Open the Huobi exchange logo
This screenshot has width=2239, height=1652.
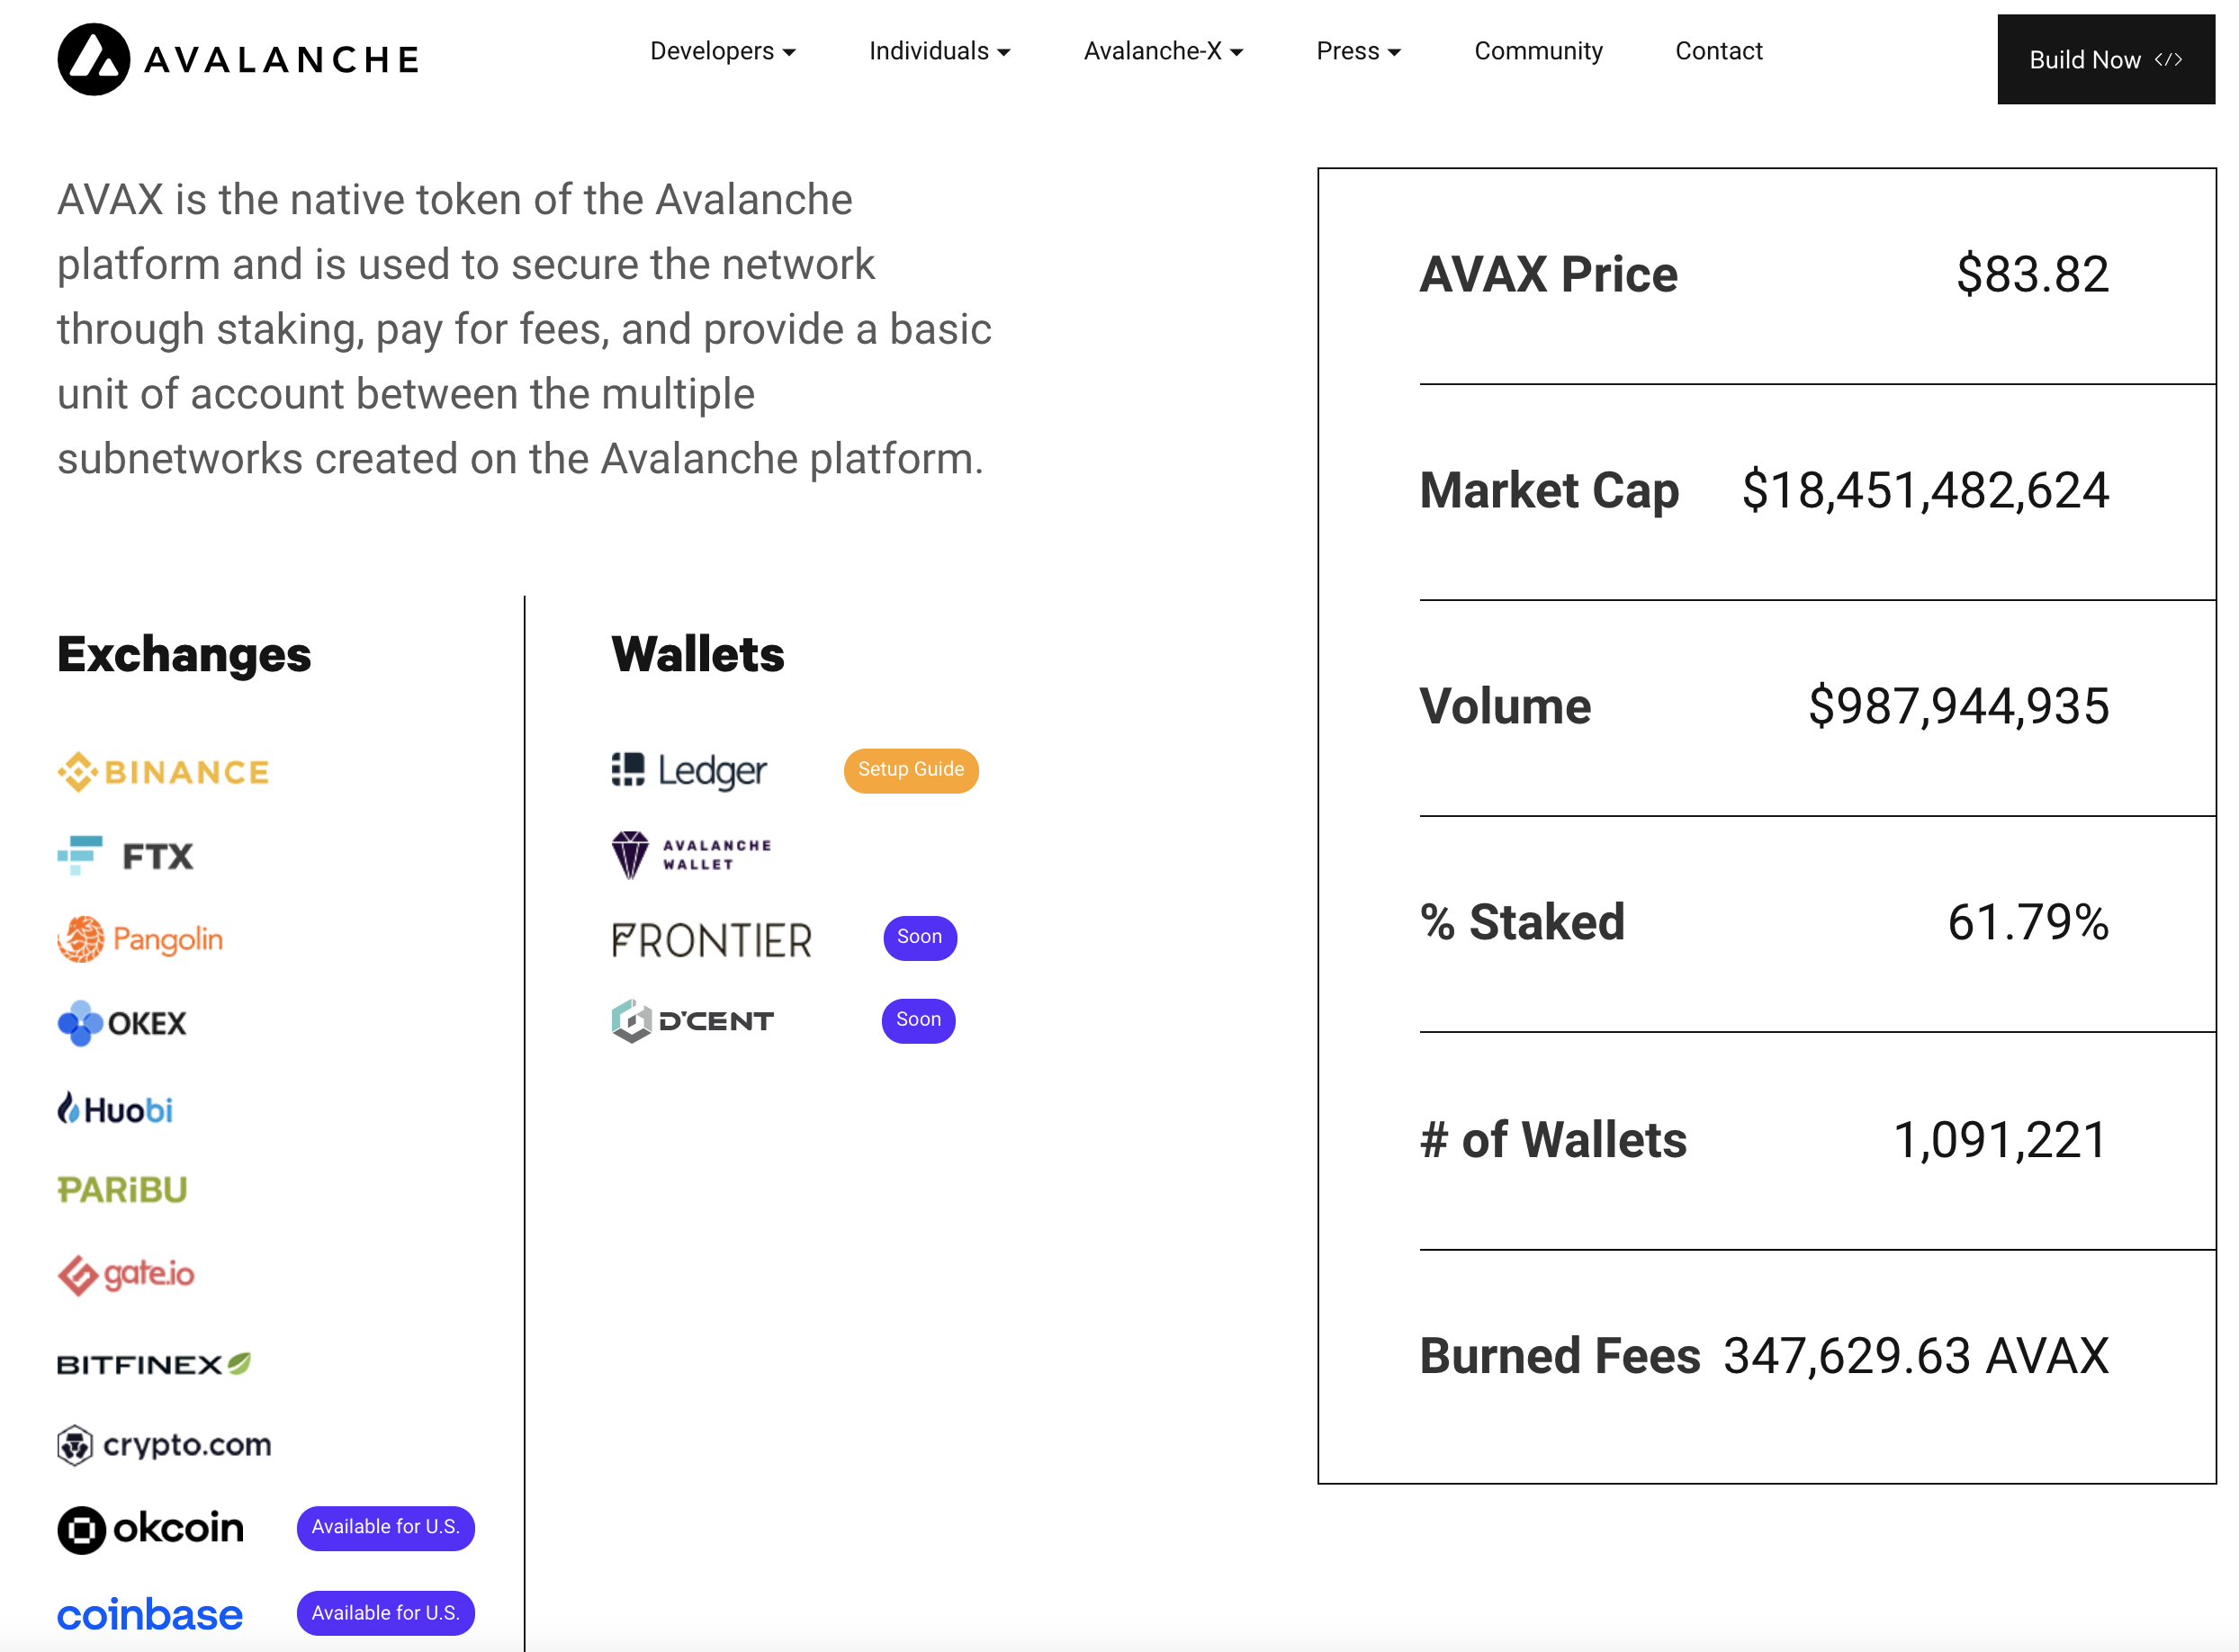115,1109
